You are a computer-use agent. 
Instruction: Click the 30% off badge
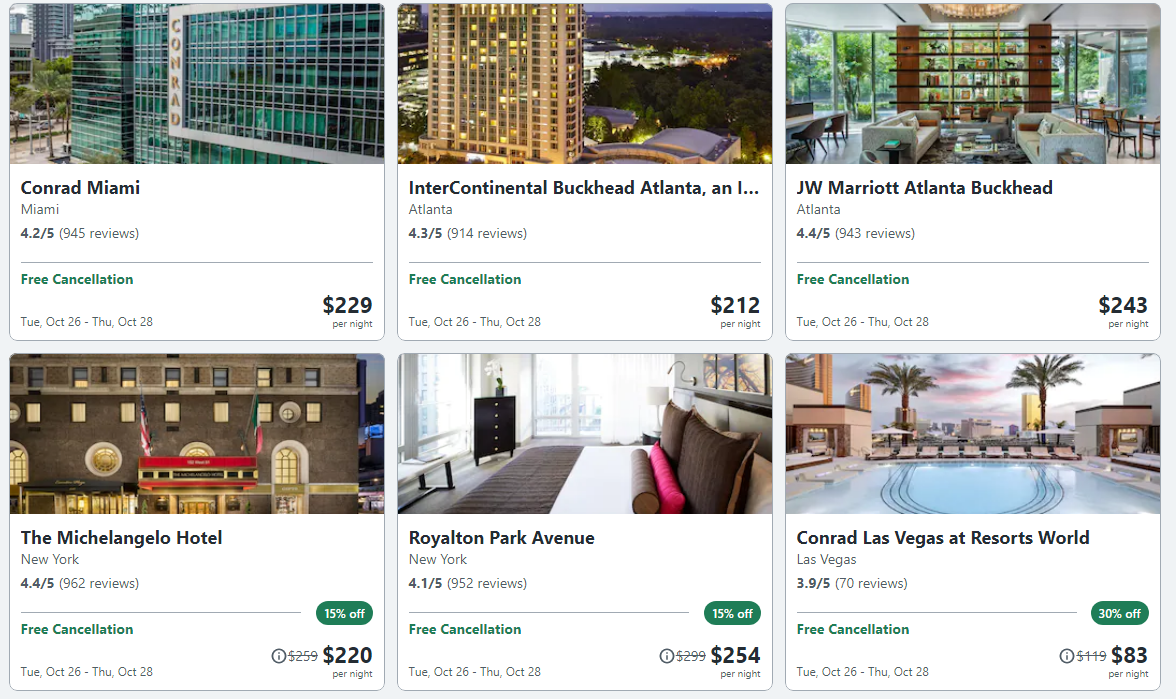(1120, 614)
